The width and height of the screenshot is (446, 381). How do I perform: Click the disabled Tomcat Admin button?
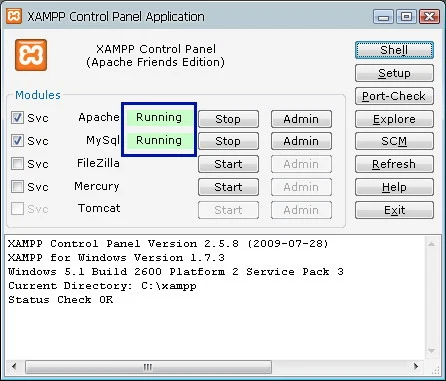tap(301, 210)
